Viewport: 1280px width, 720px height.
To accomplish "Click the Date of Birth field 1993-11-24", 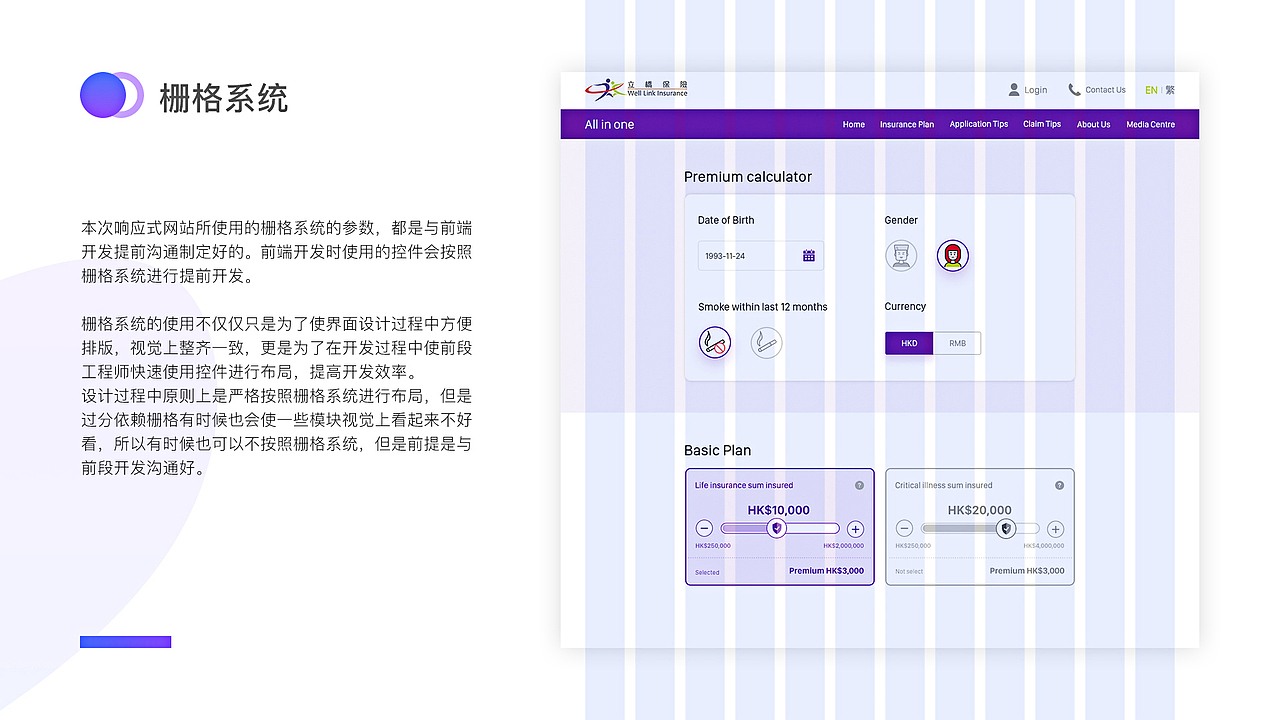I will tap(761, 256).
